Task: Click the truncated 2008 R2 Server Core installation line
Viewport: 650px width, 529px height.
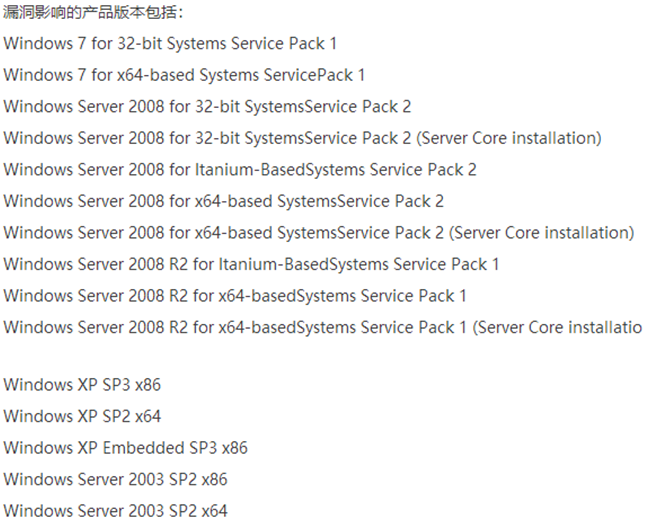Action: click(323, 327)
